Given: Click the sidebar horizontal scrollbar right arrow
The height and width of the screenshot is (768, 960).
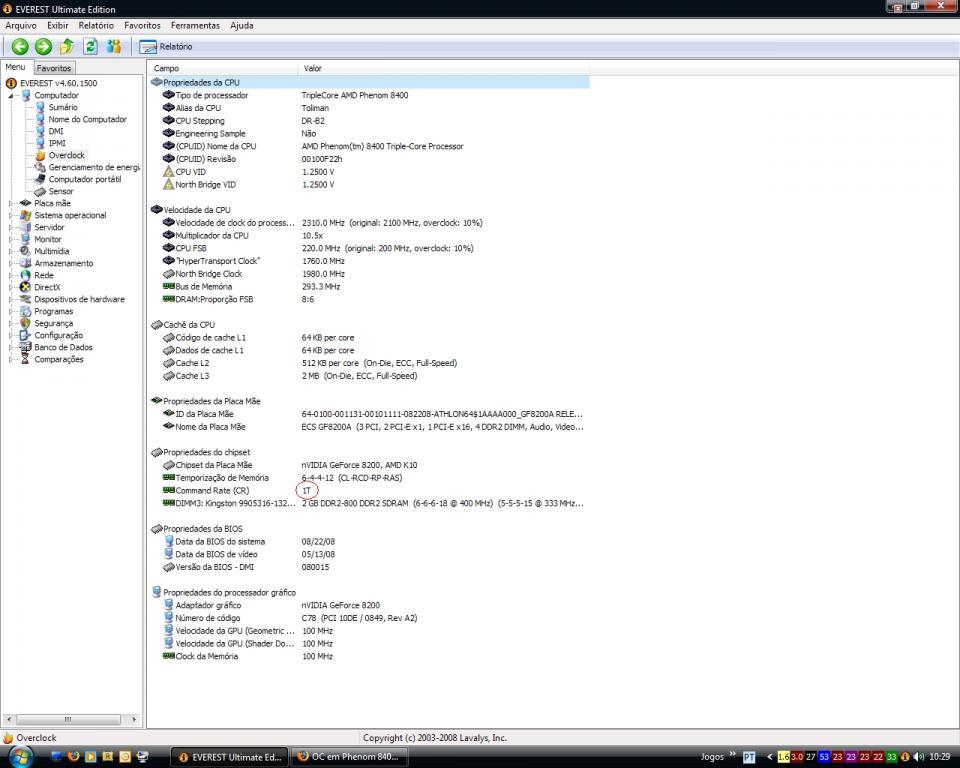Looking at the screenshot, I should click(x=134, y=719).
